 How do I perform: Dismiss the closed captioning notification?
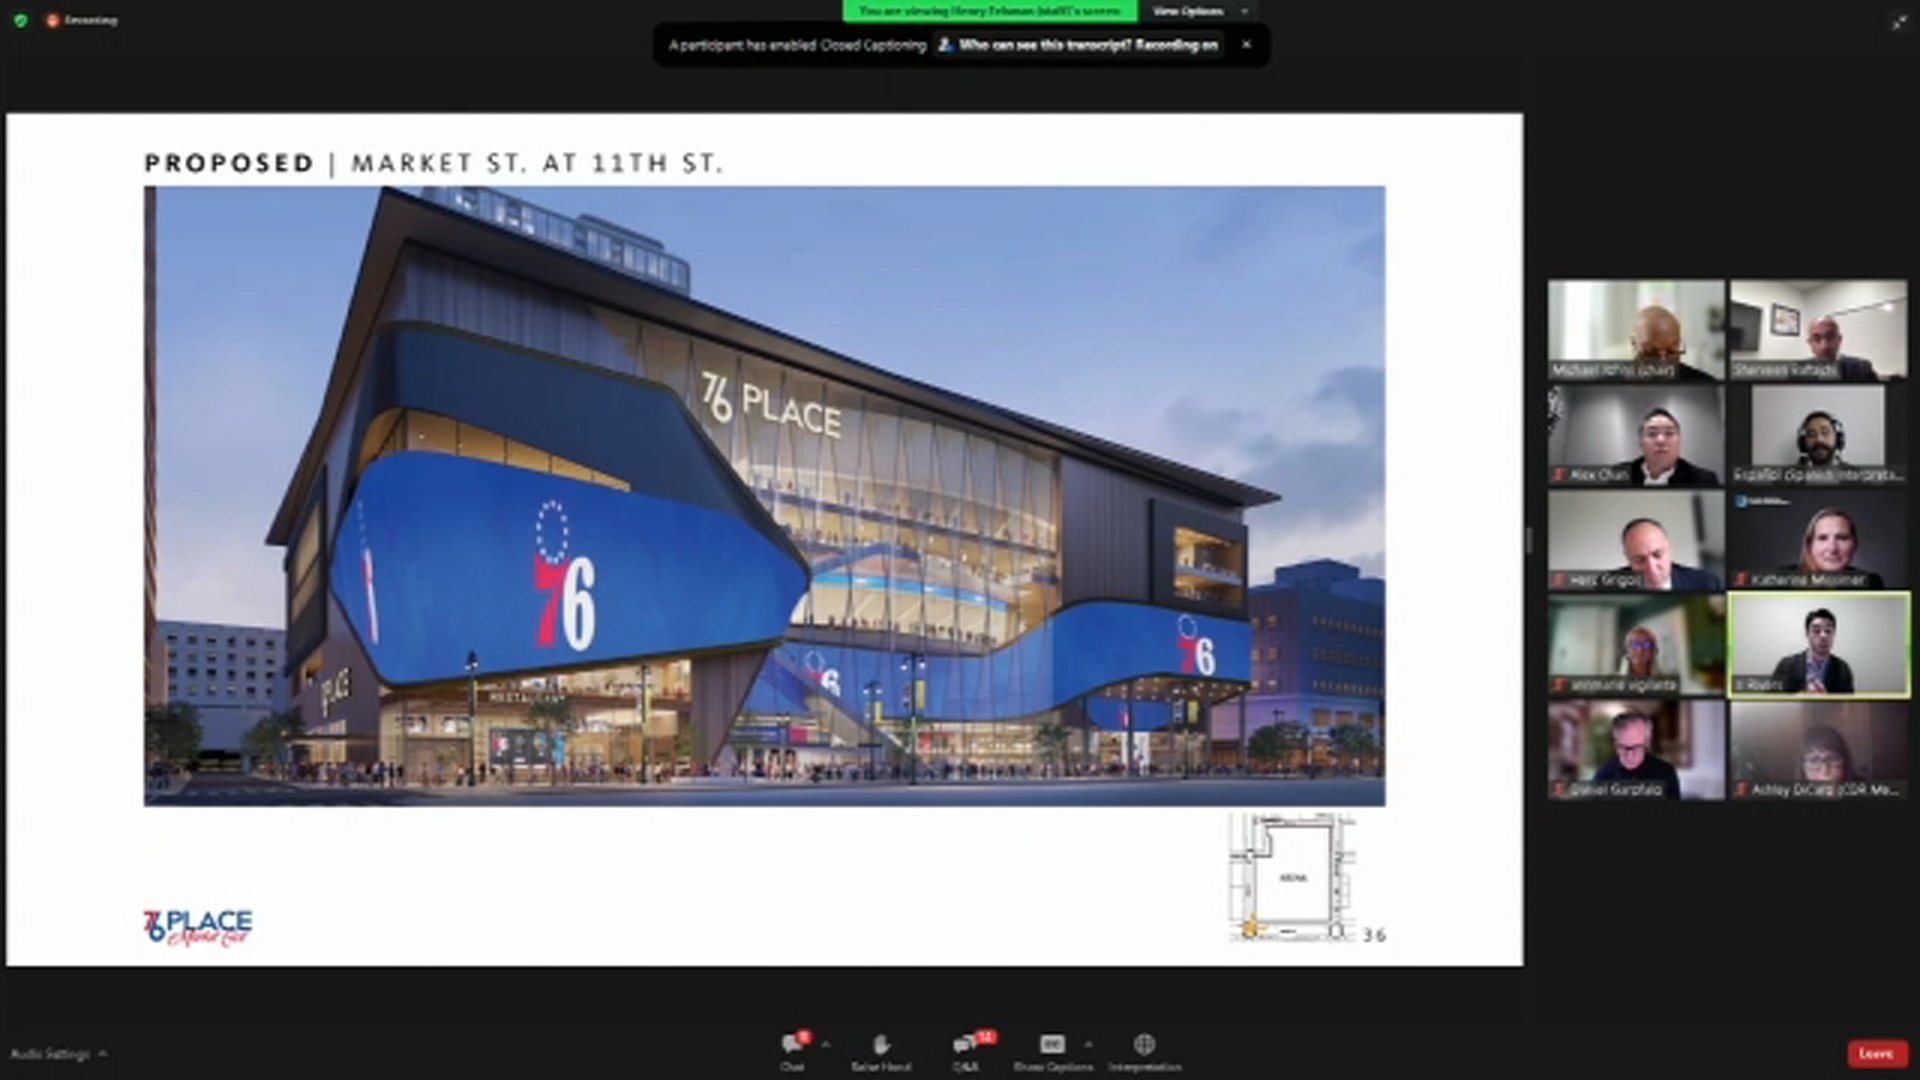(1246, 44)
